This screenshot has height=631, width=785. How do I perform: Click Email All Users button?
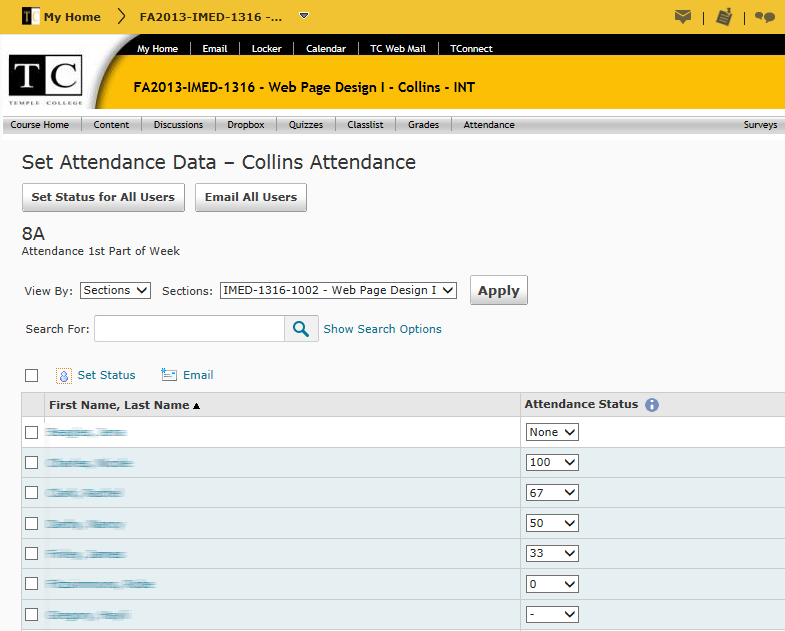(251, 197)
